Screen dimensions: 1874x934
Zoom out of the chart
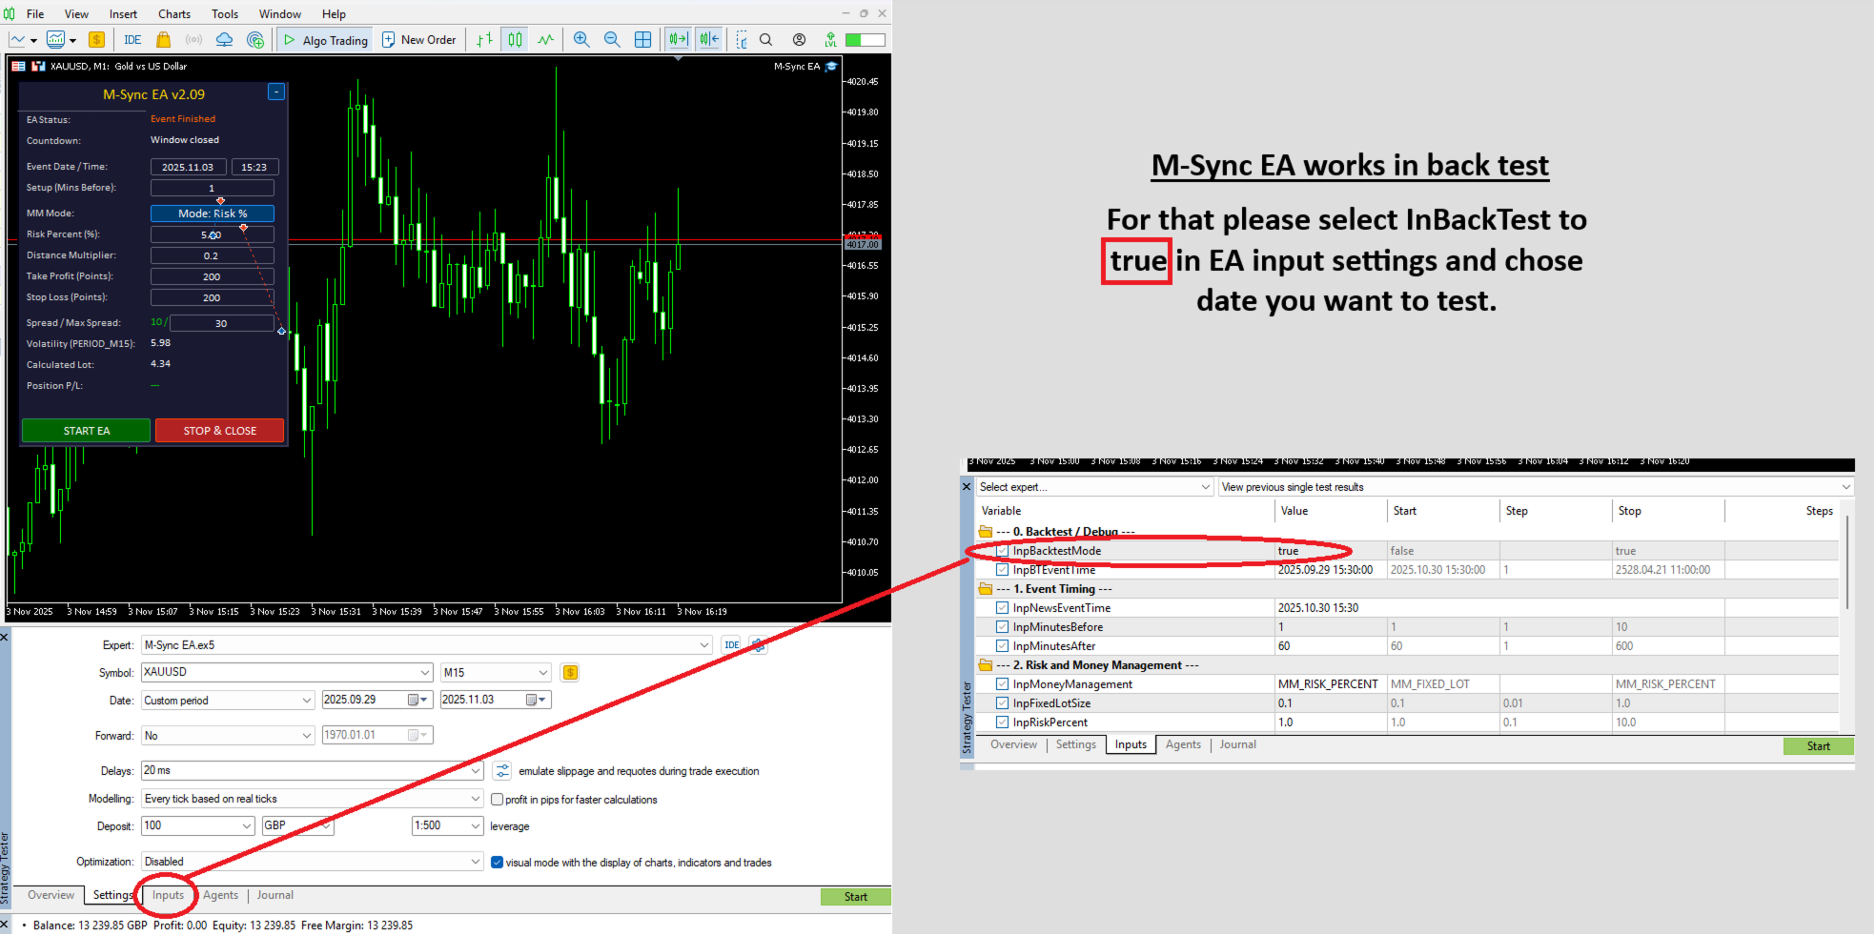click(612, 40)
